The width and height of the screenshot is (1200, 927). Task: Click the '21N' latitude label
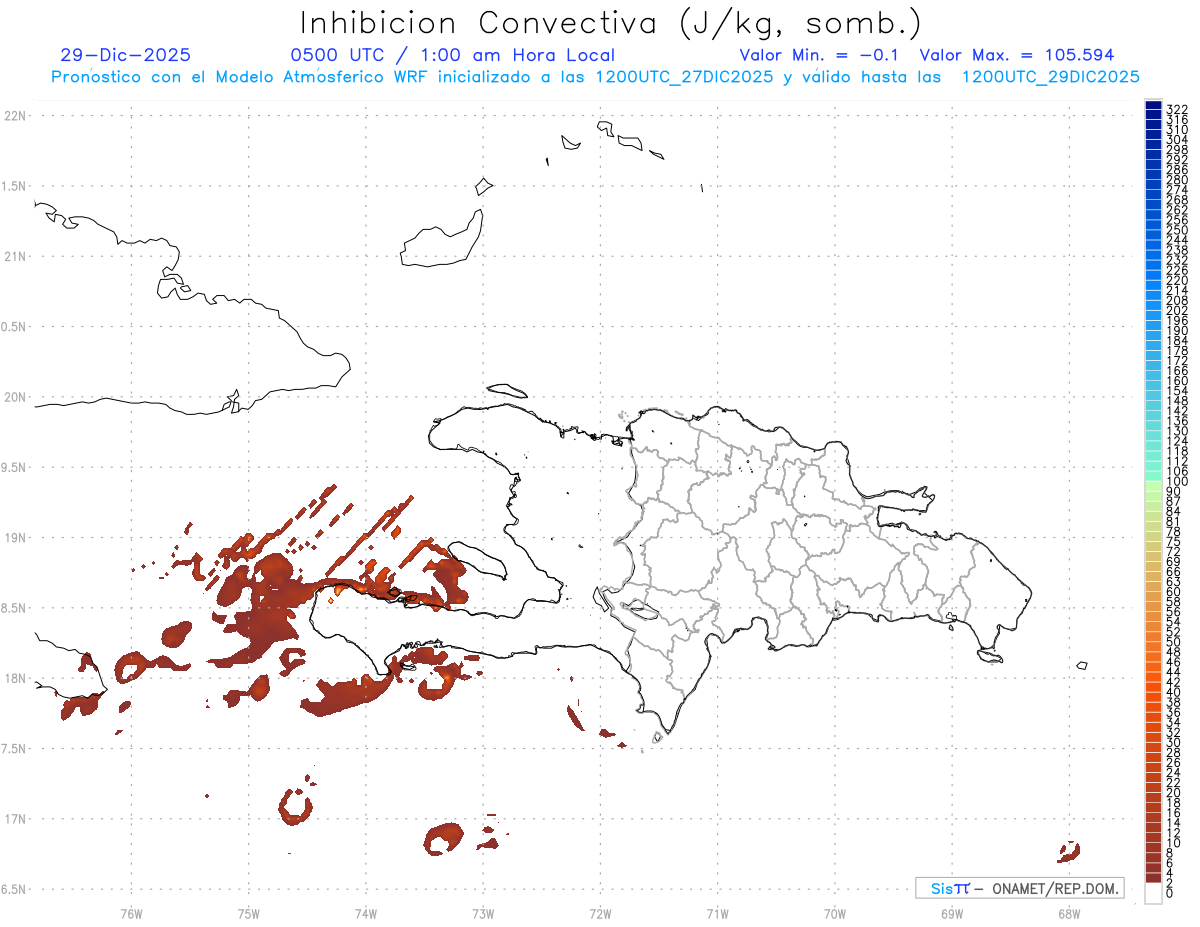14,257
